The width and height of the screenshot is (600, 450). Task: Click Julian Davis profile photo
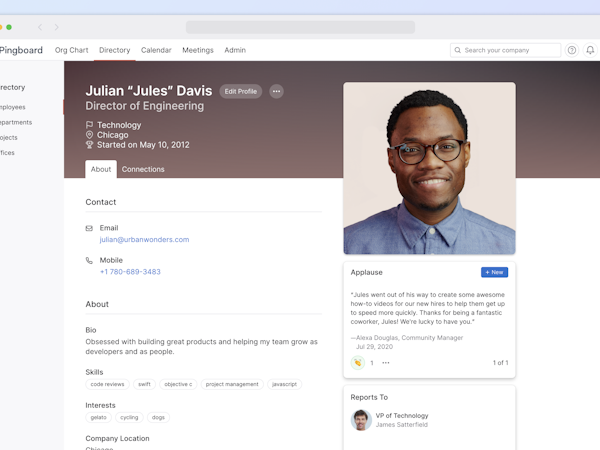429,168
